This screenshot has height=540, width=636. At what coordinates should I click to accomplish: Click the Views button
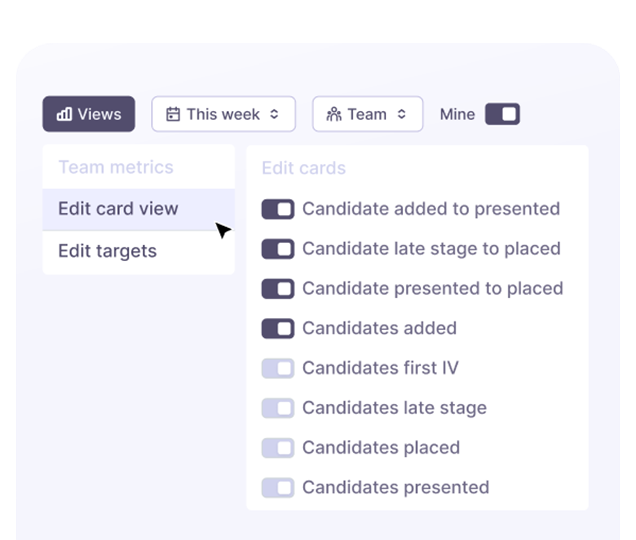tap(89, 114)
